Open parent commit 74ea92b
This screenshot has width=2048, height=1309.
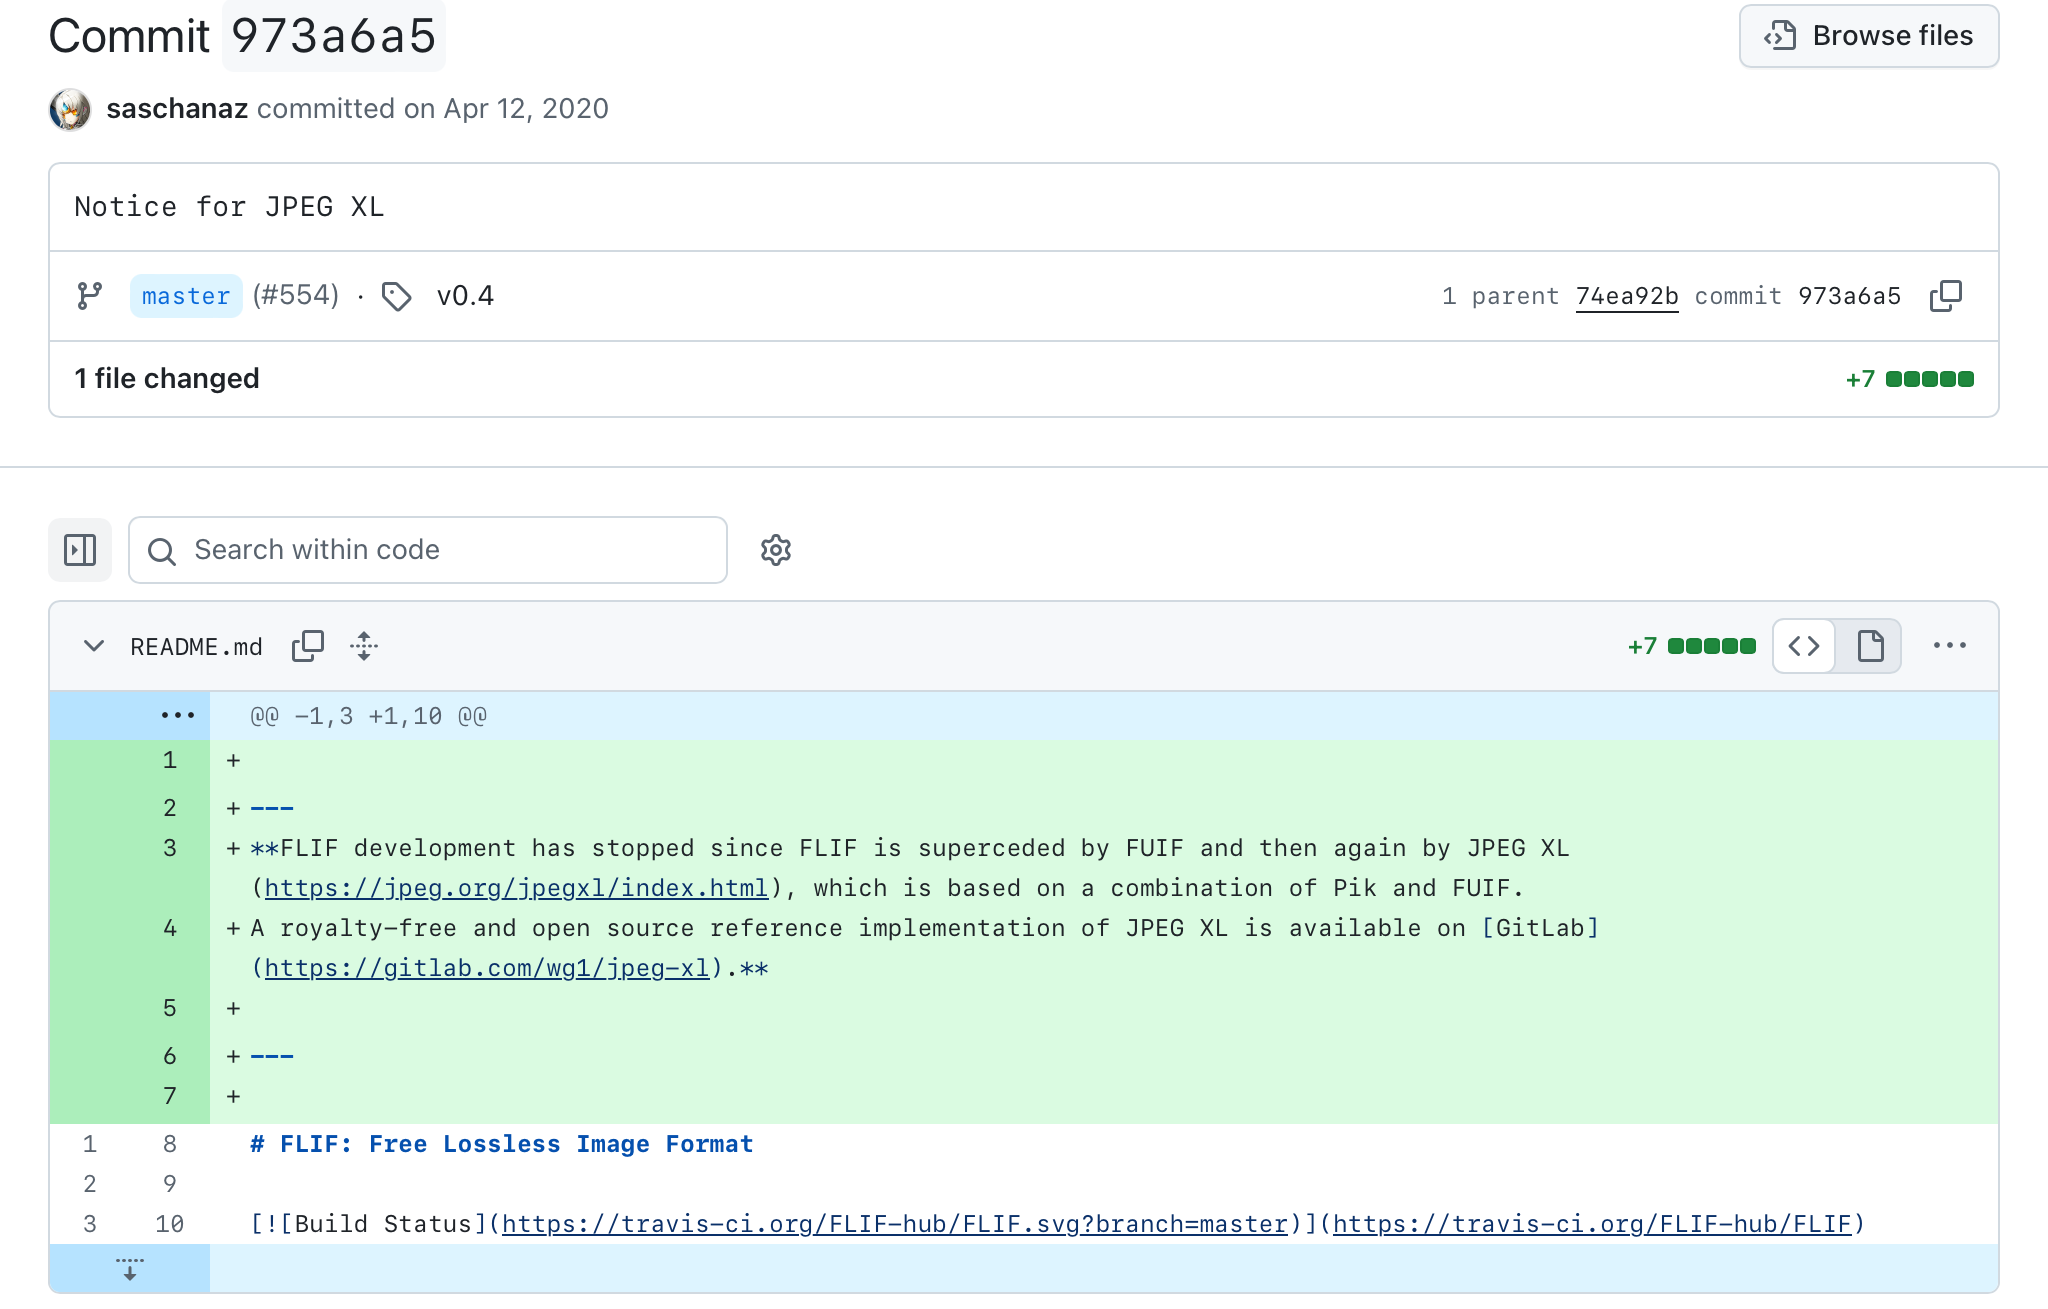tap(1627, 296)
